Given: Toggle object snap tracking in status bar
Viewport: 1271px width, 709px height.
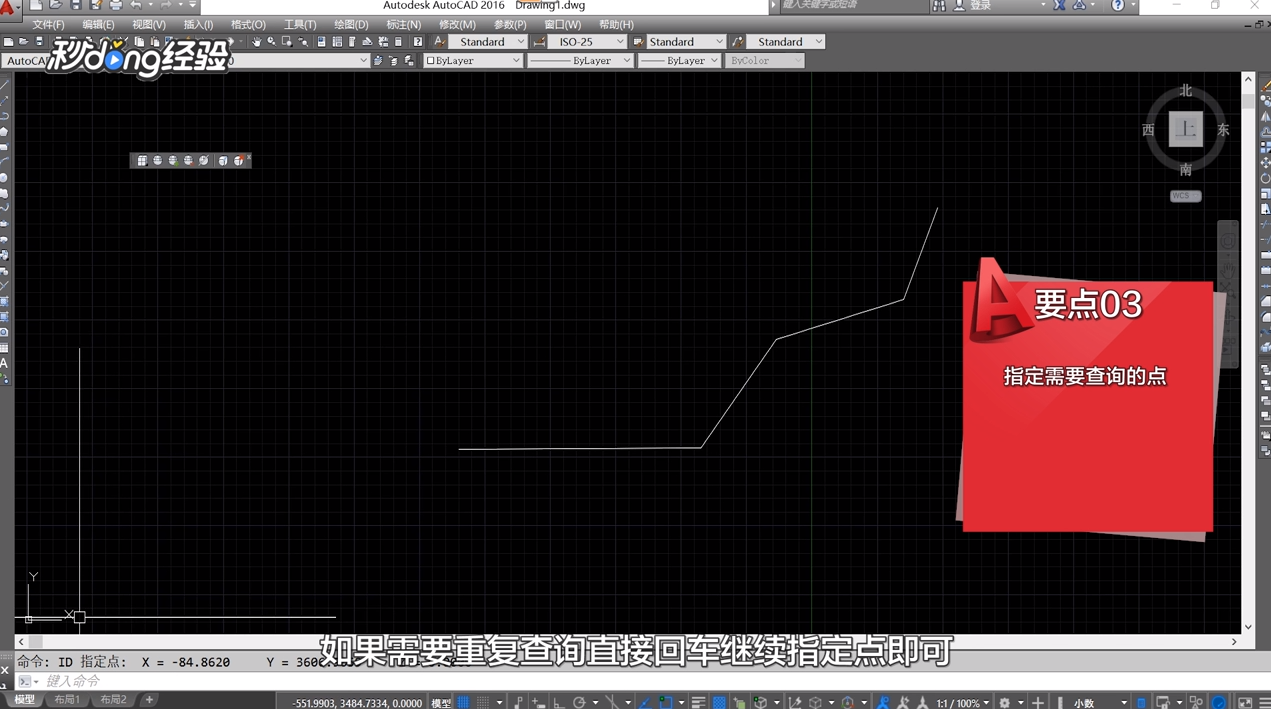Looking at the screenshot, I should pos(645,703).
